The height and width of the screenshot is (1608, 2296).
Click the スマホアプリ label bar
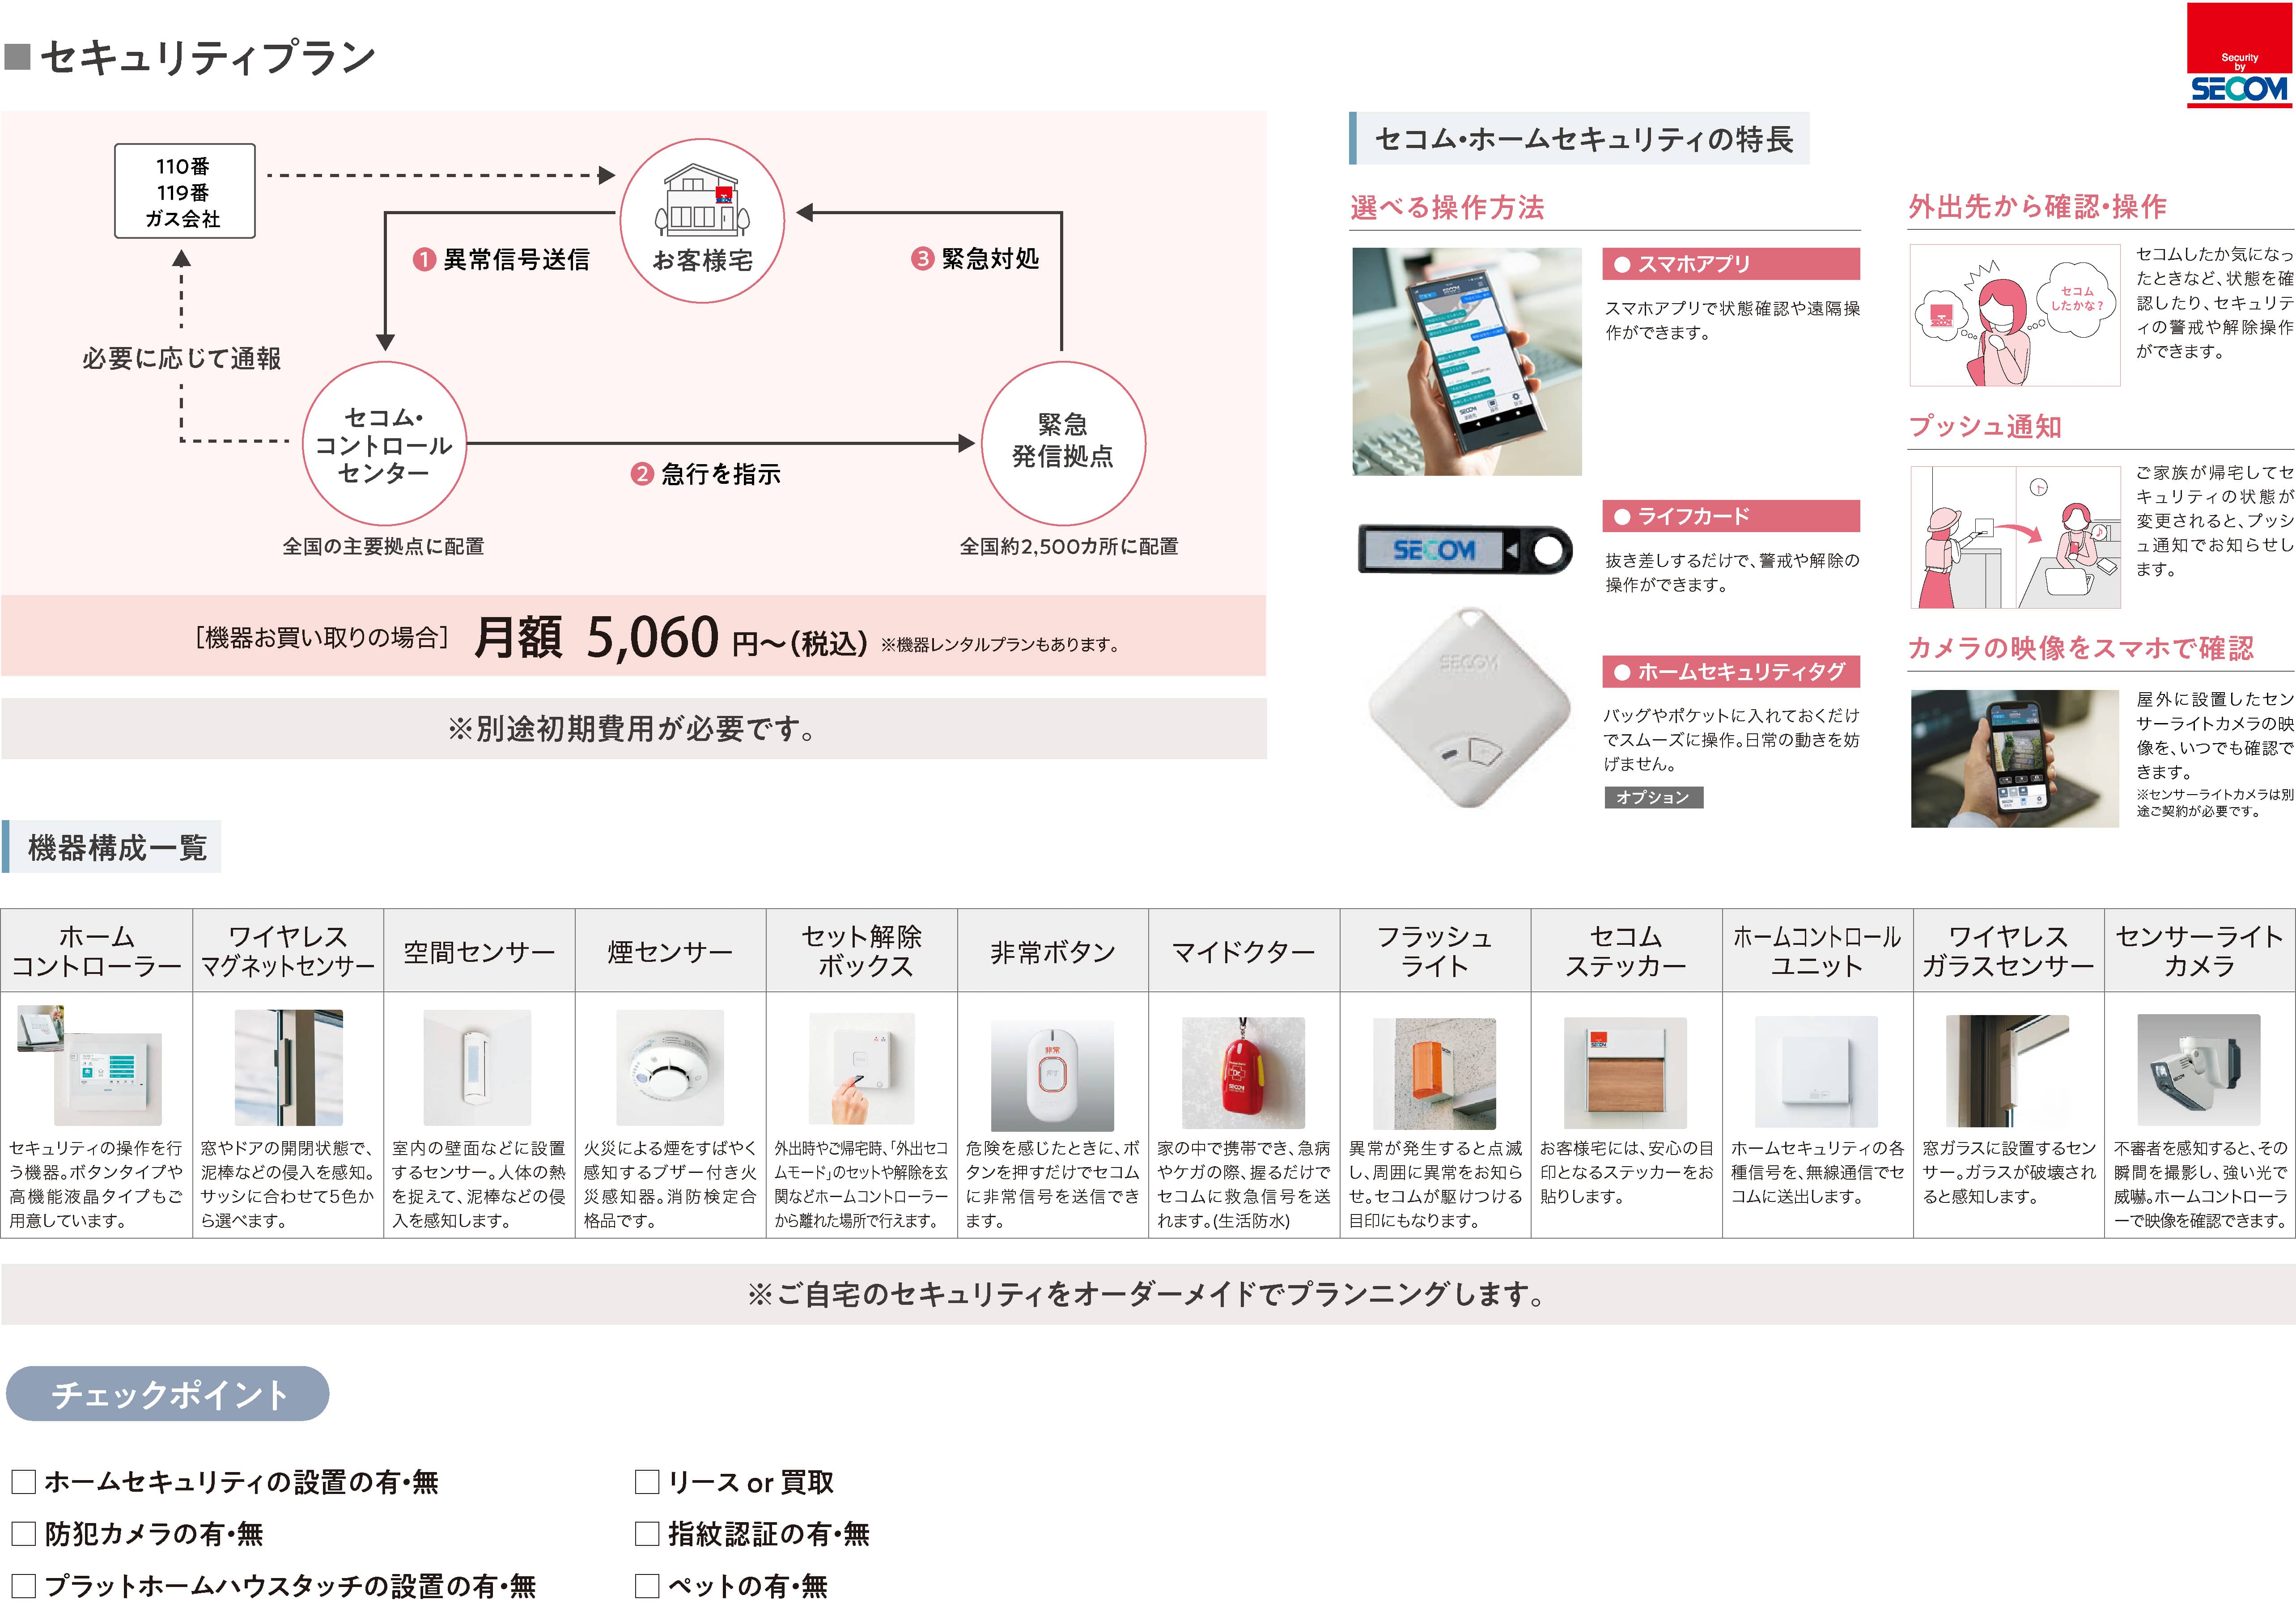coord(1731,264)
